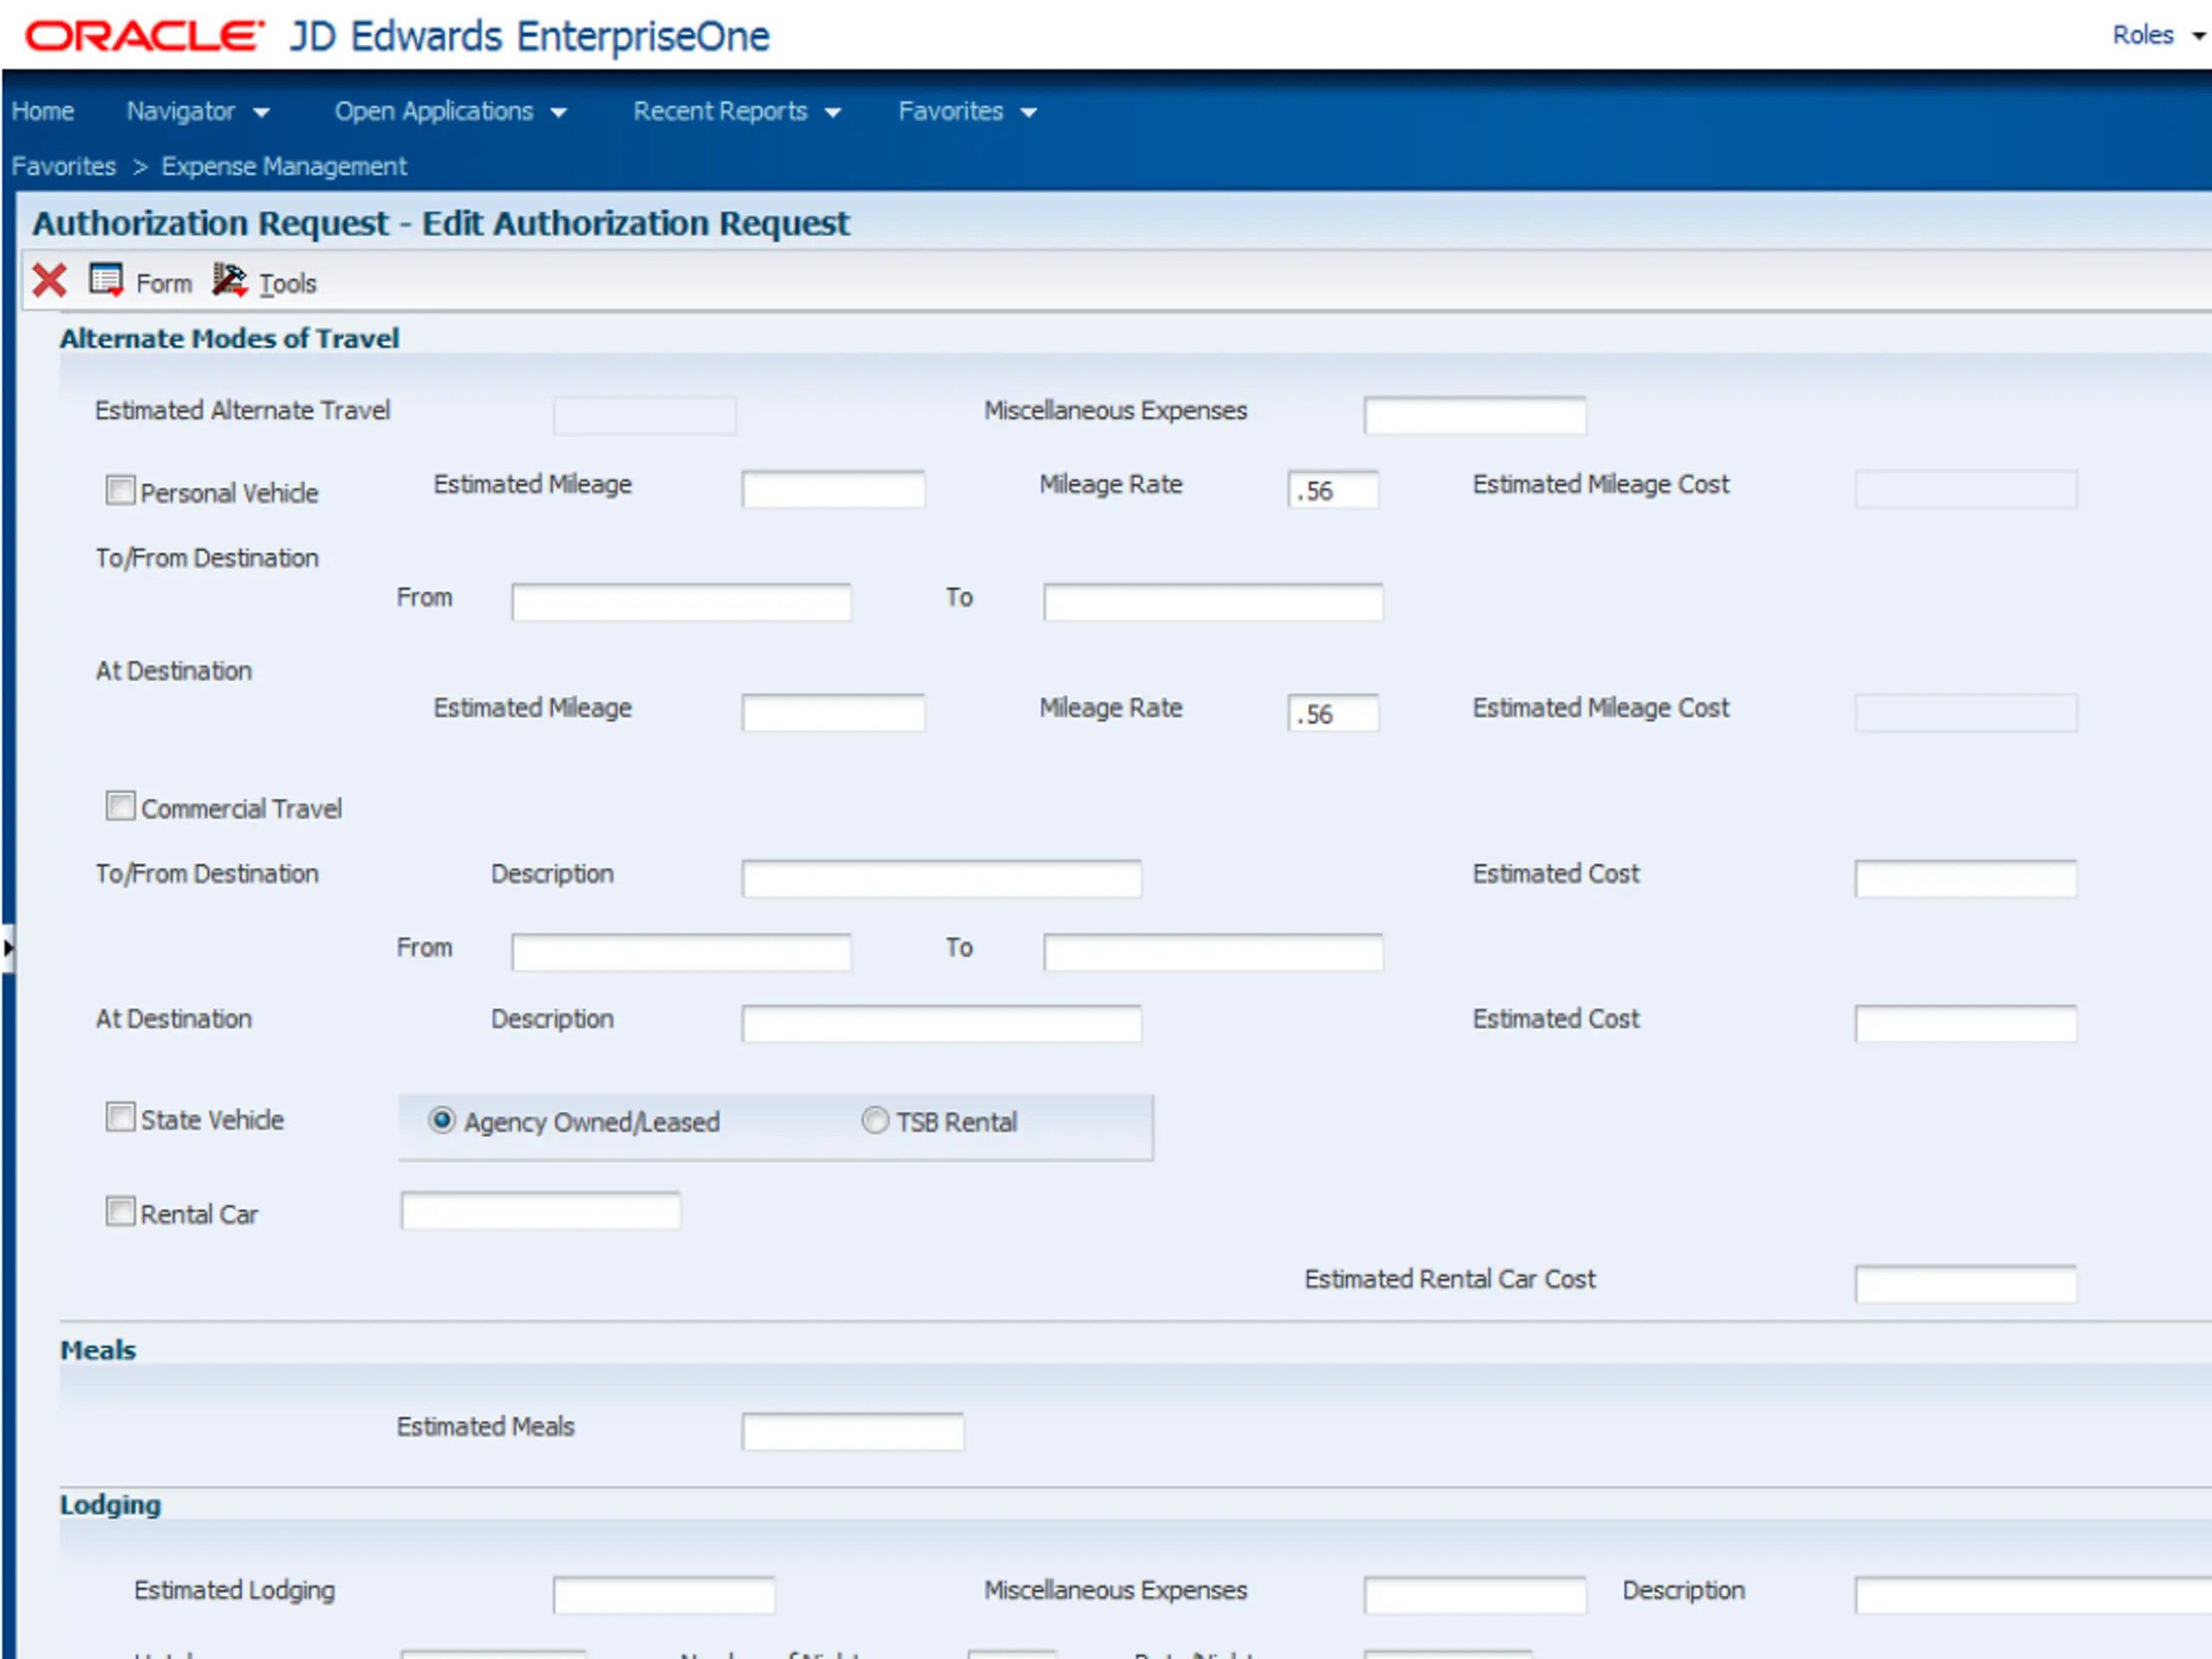
Task: Click Personal Vehicle To destination field
Action: 1213,602
